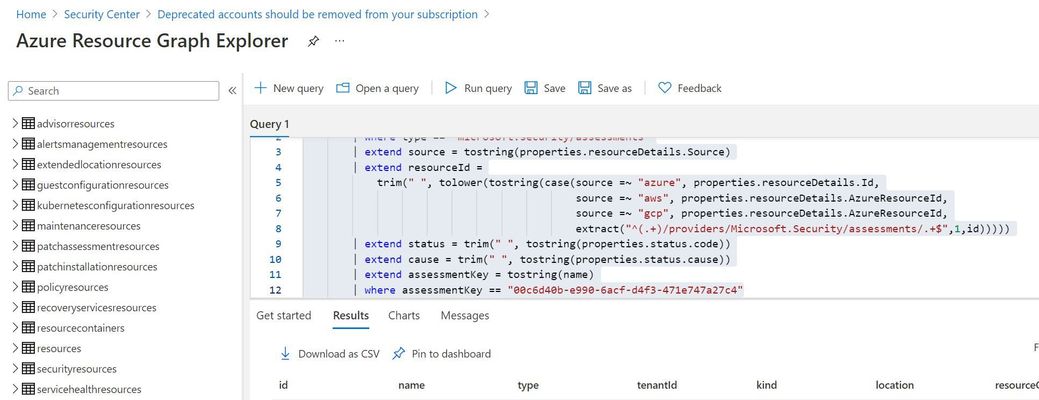The height and width of the screenshot is (400, 1039).
Task: Click the policyresources table grid icon
Action: tap(28, 287)
